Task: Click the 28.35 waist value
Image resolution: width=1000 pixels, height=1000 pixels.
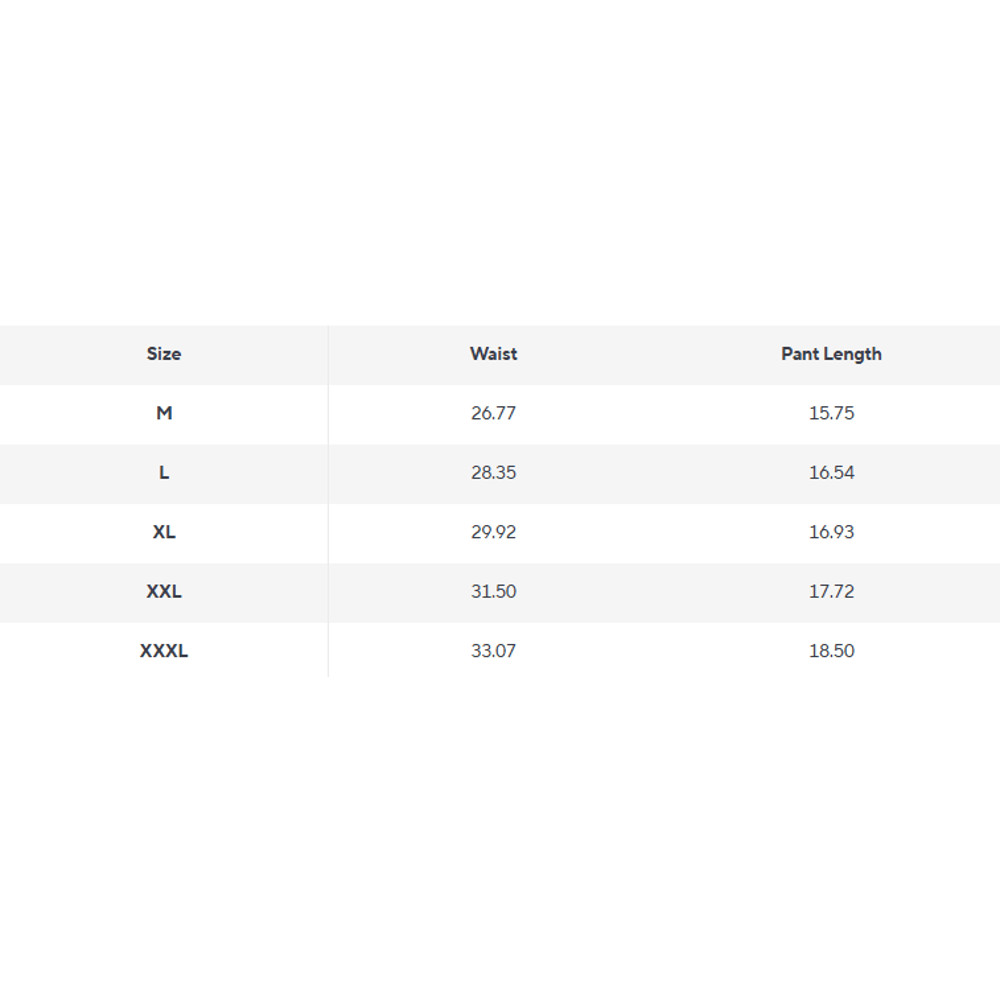Action: [494, 473]
